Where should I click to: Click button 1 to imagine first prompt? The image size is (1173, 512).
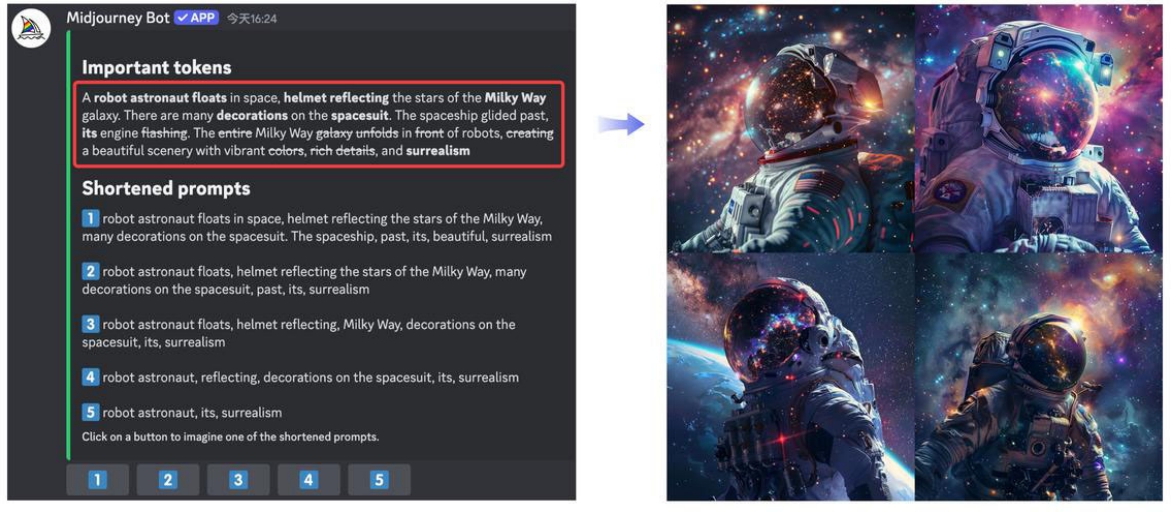tap(97, 480)
